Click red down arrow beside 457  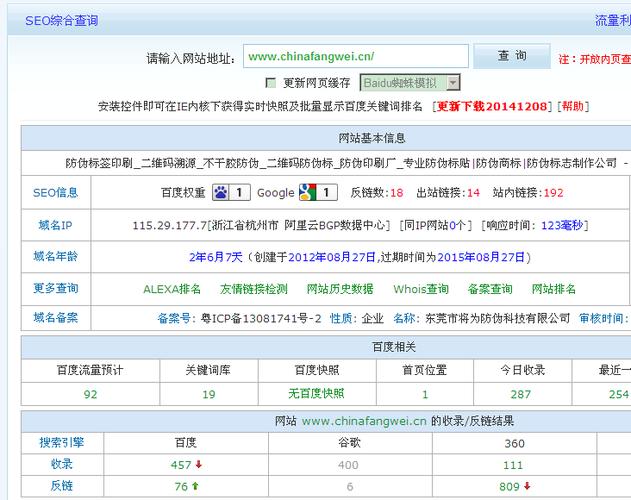(198, 465)
